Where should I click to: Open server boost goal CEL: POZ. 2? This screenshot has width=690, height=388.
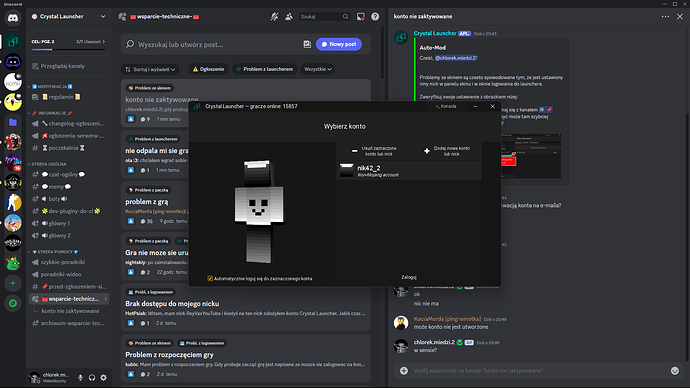pos(43,41)
